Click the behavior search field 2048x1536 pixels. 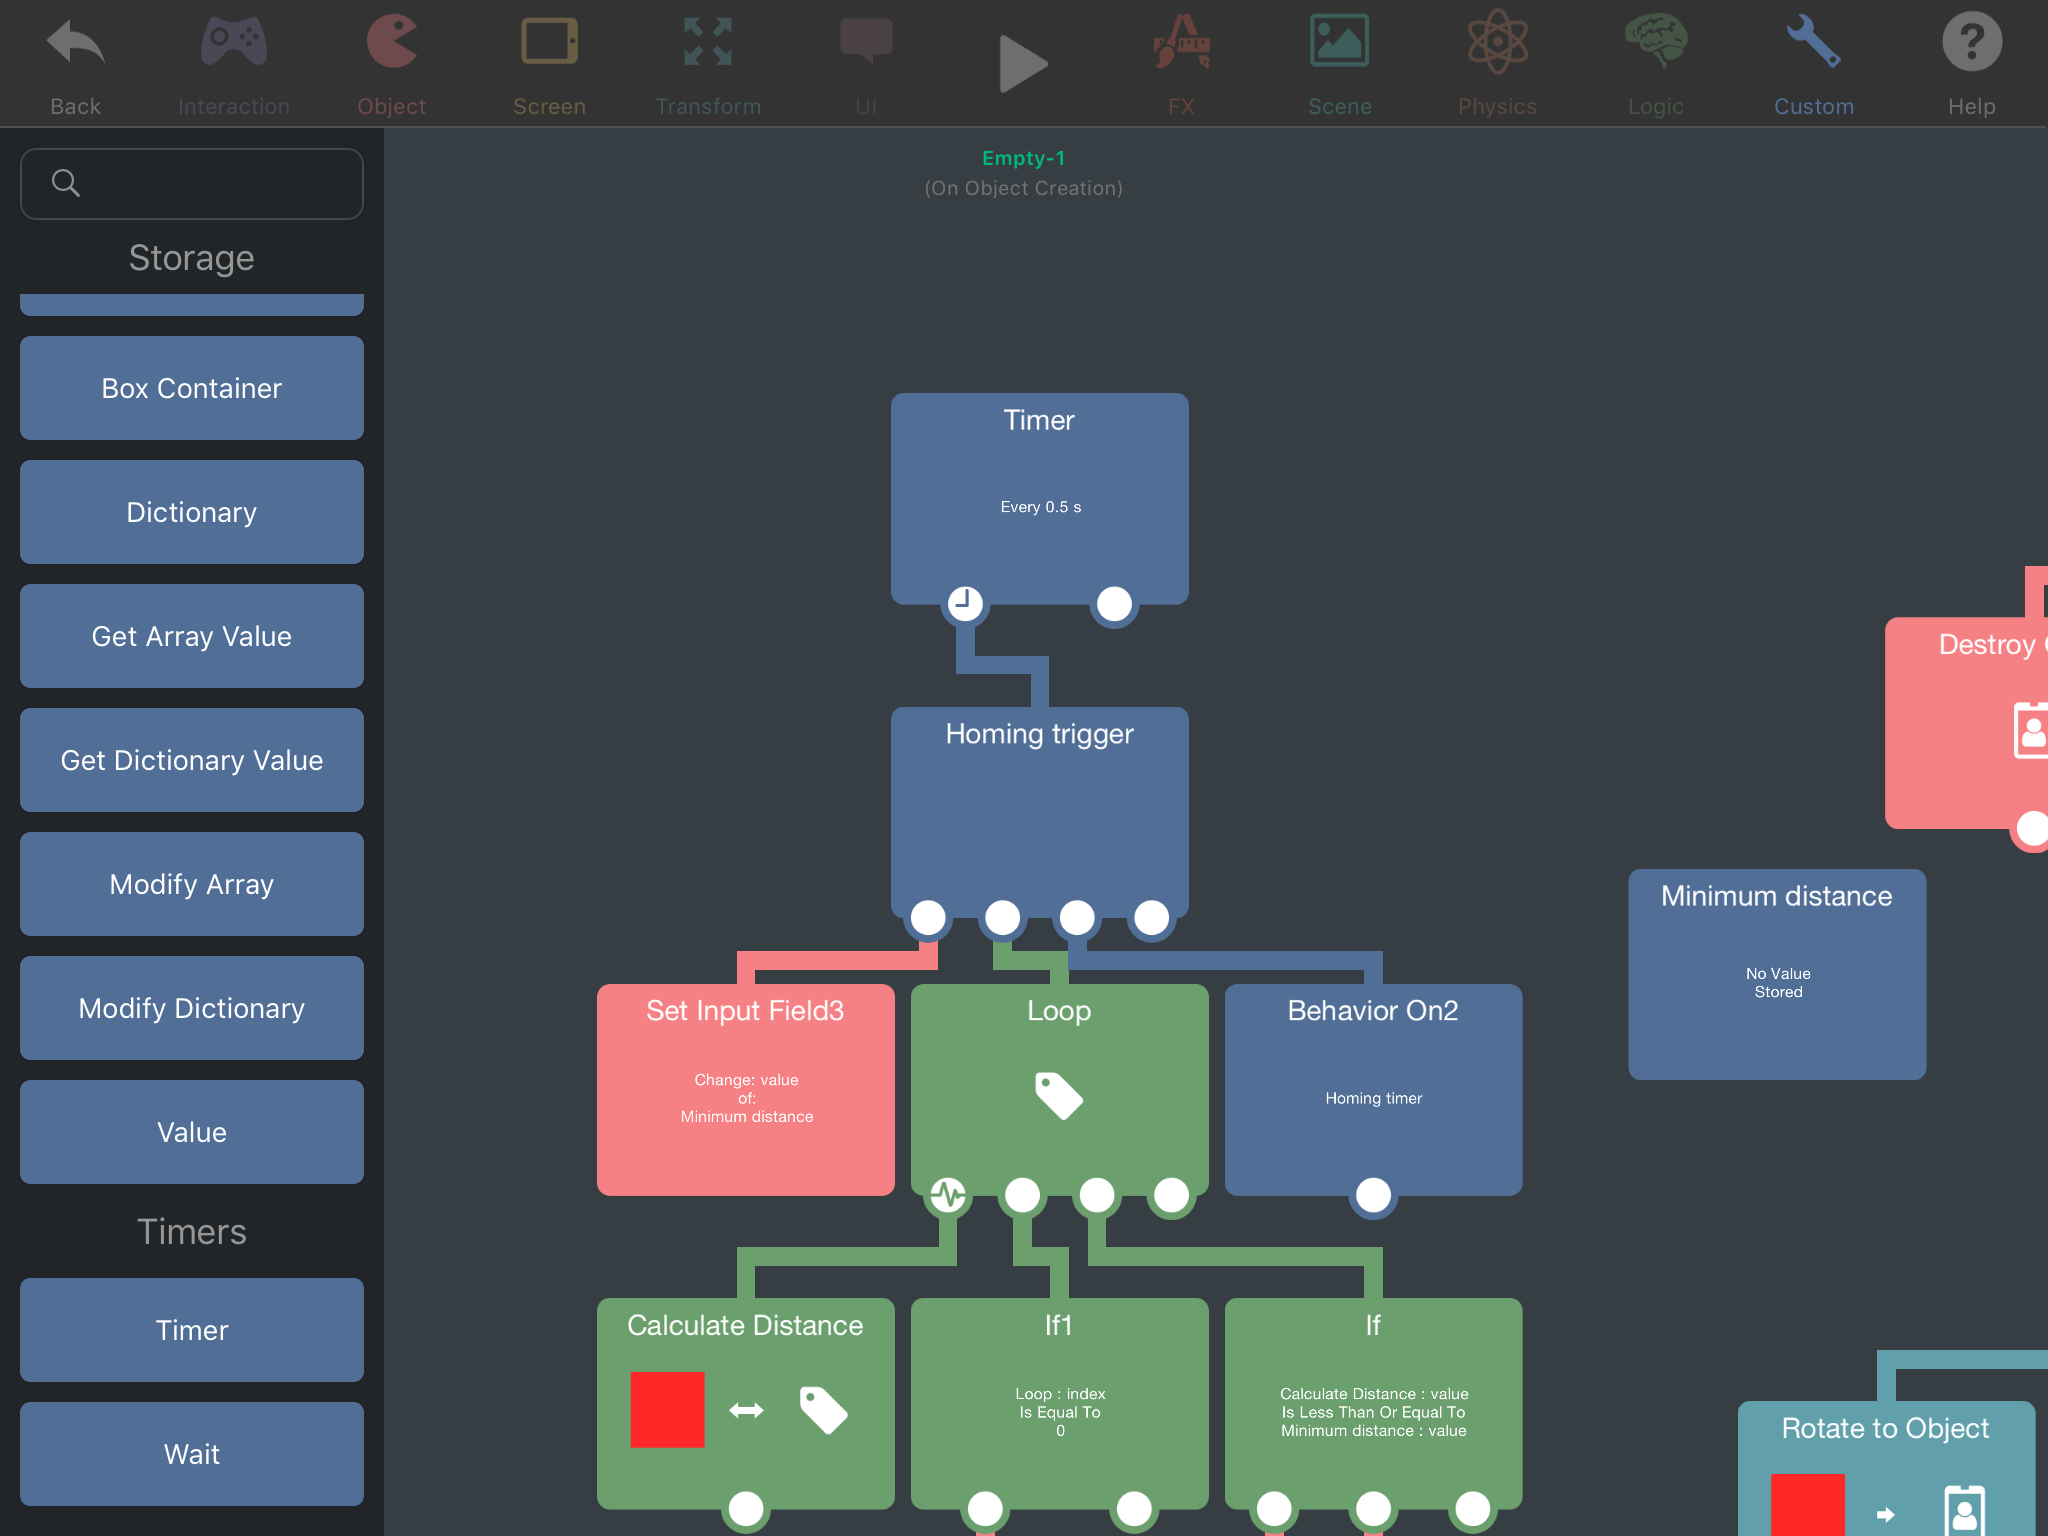192,184
